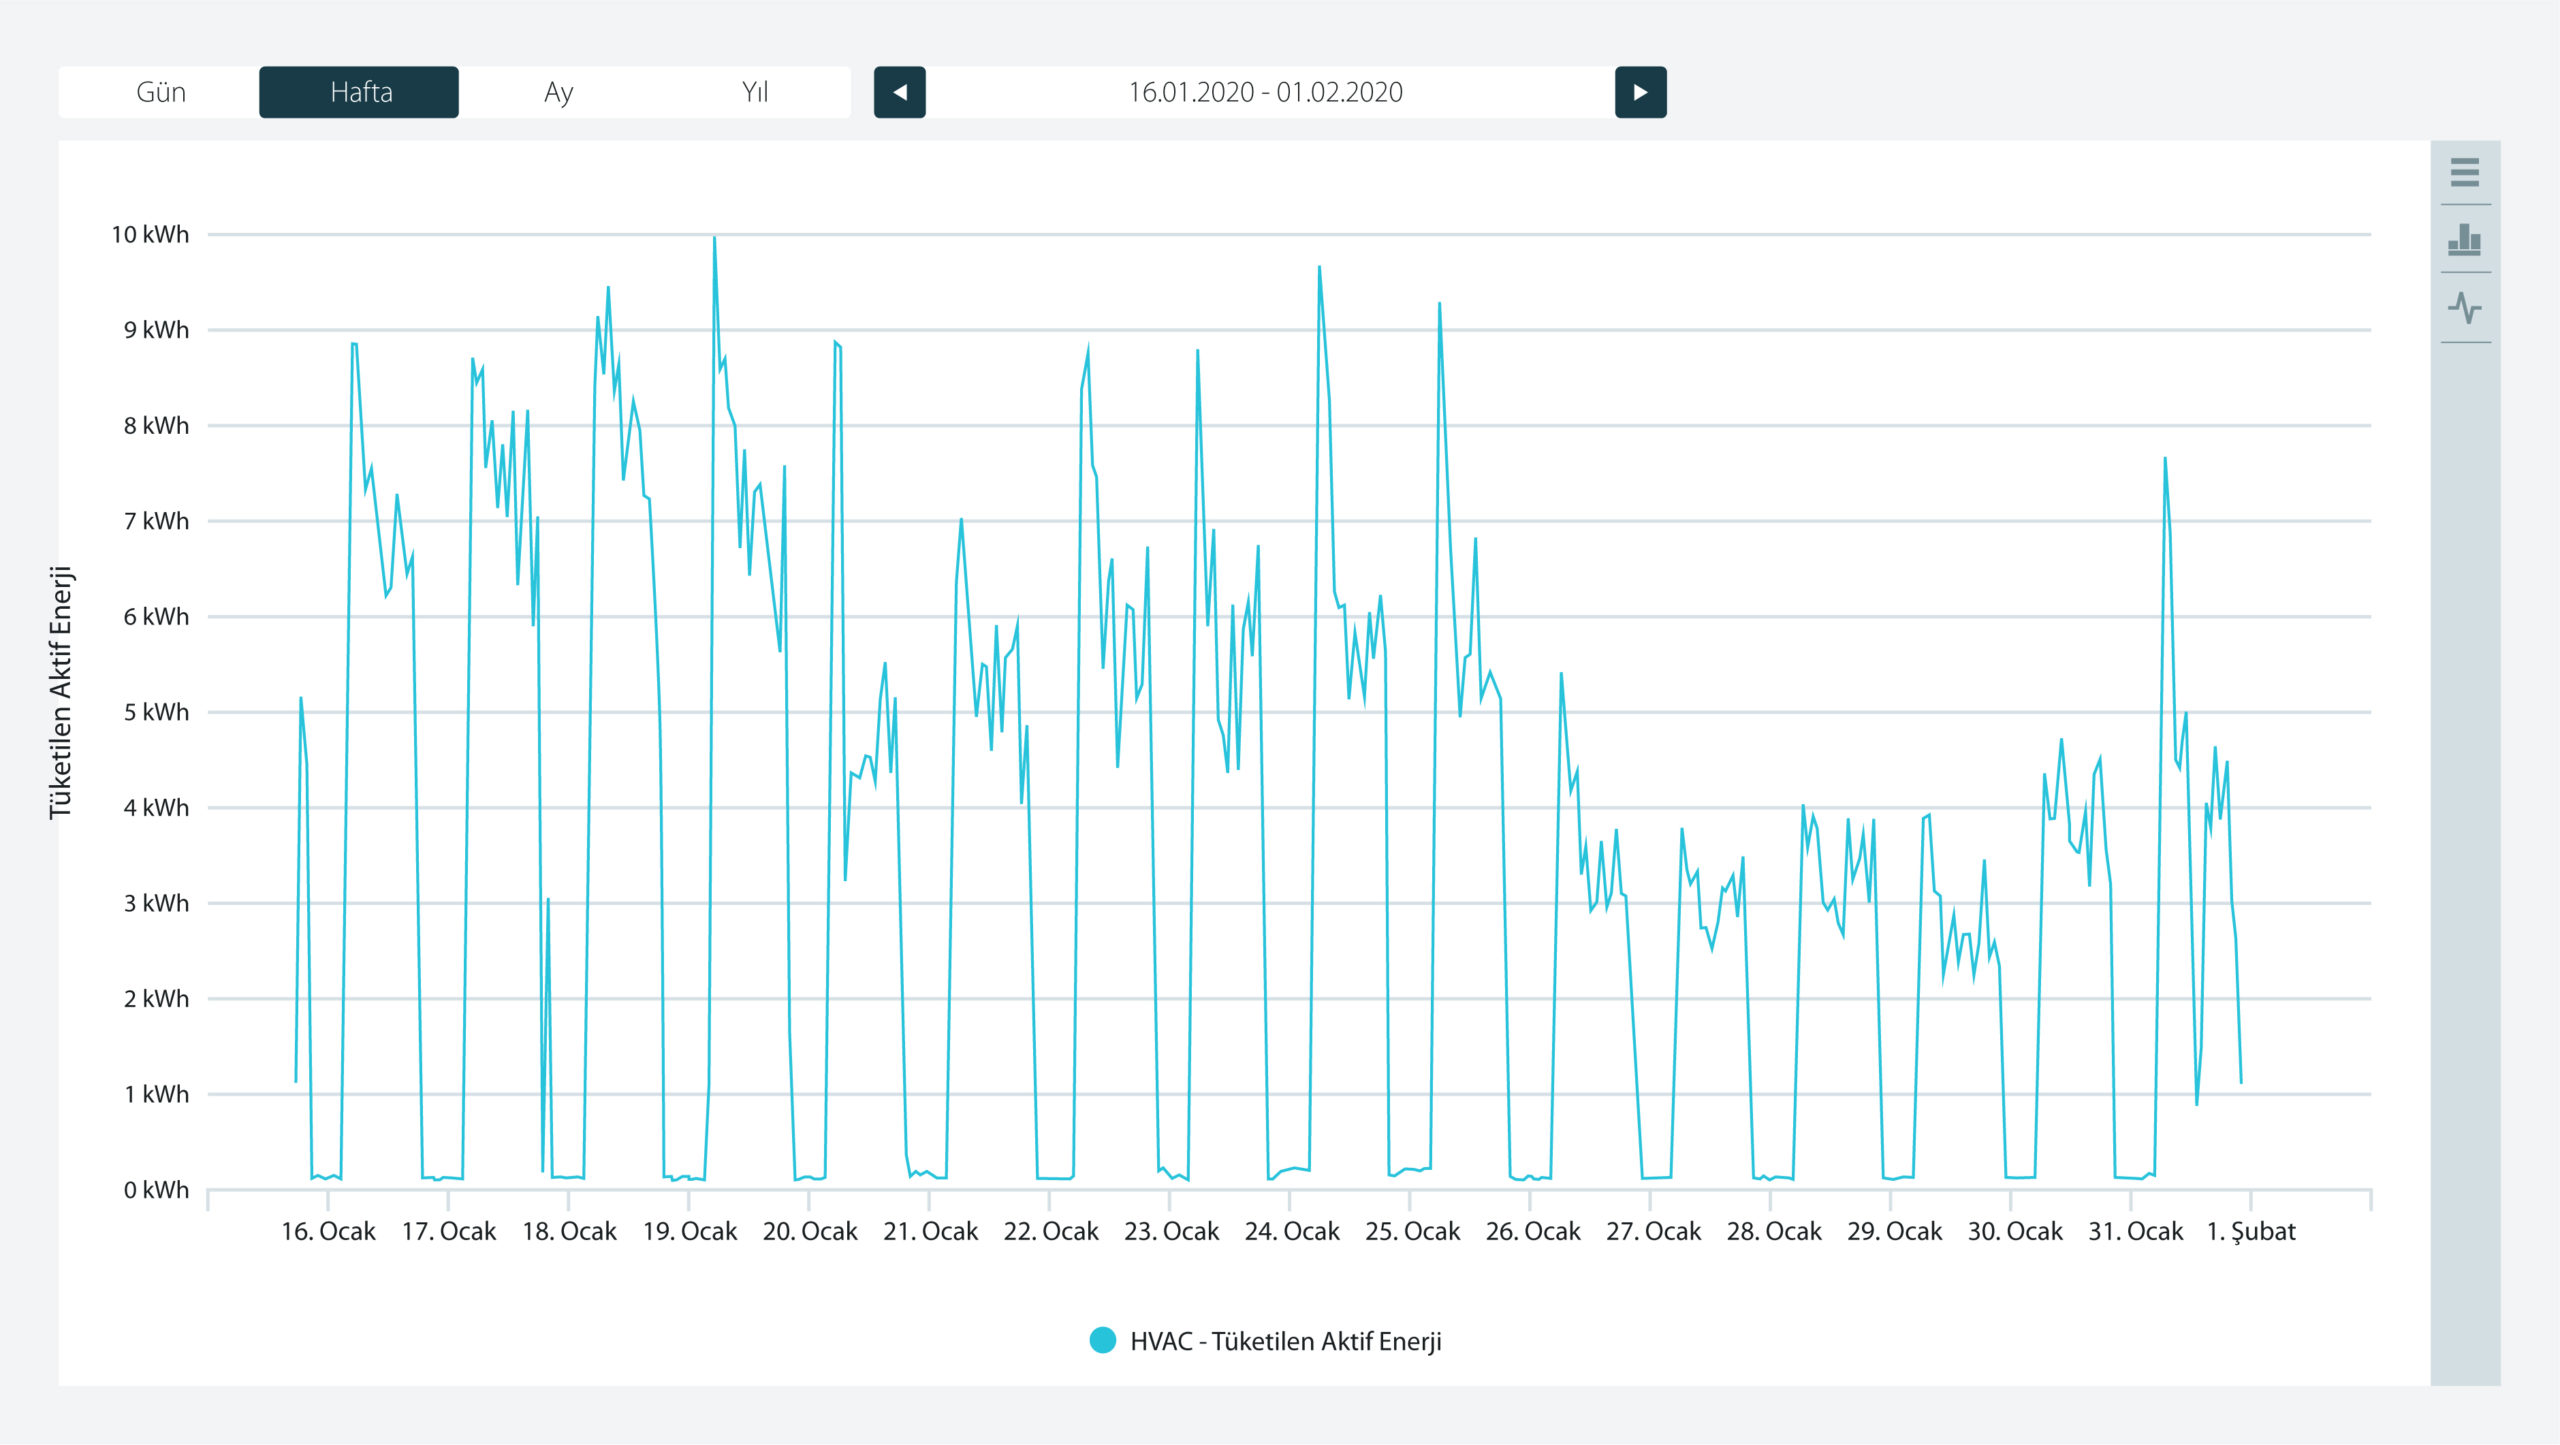
Task: Click the 8 kWh axis label
Action: [x=156, y=426]
